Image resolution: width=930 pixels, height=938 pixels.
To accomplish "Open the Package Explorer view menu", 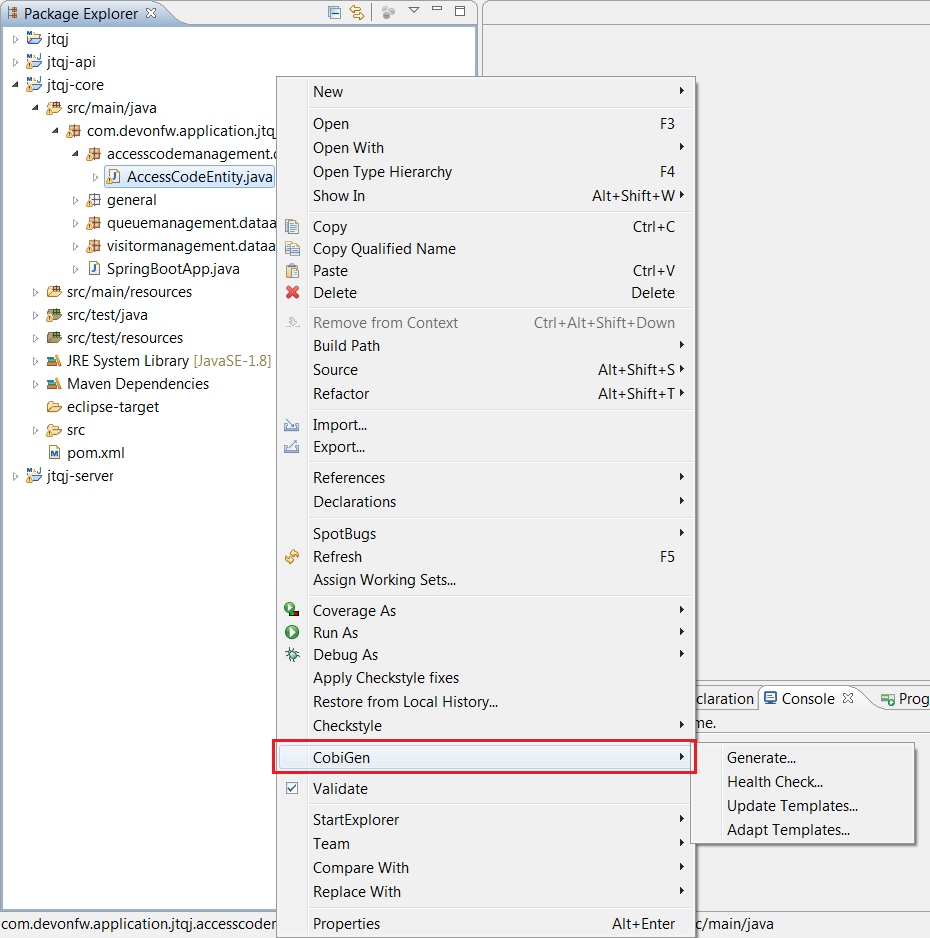I will (x=414, y=13).
